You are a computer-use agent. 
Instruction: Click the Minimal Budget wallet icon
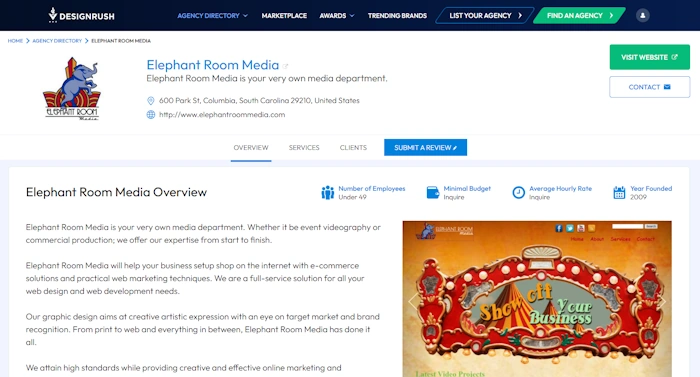click(x=433, y=192)
